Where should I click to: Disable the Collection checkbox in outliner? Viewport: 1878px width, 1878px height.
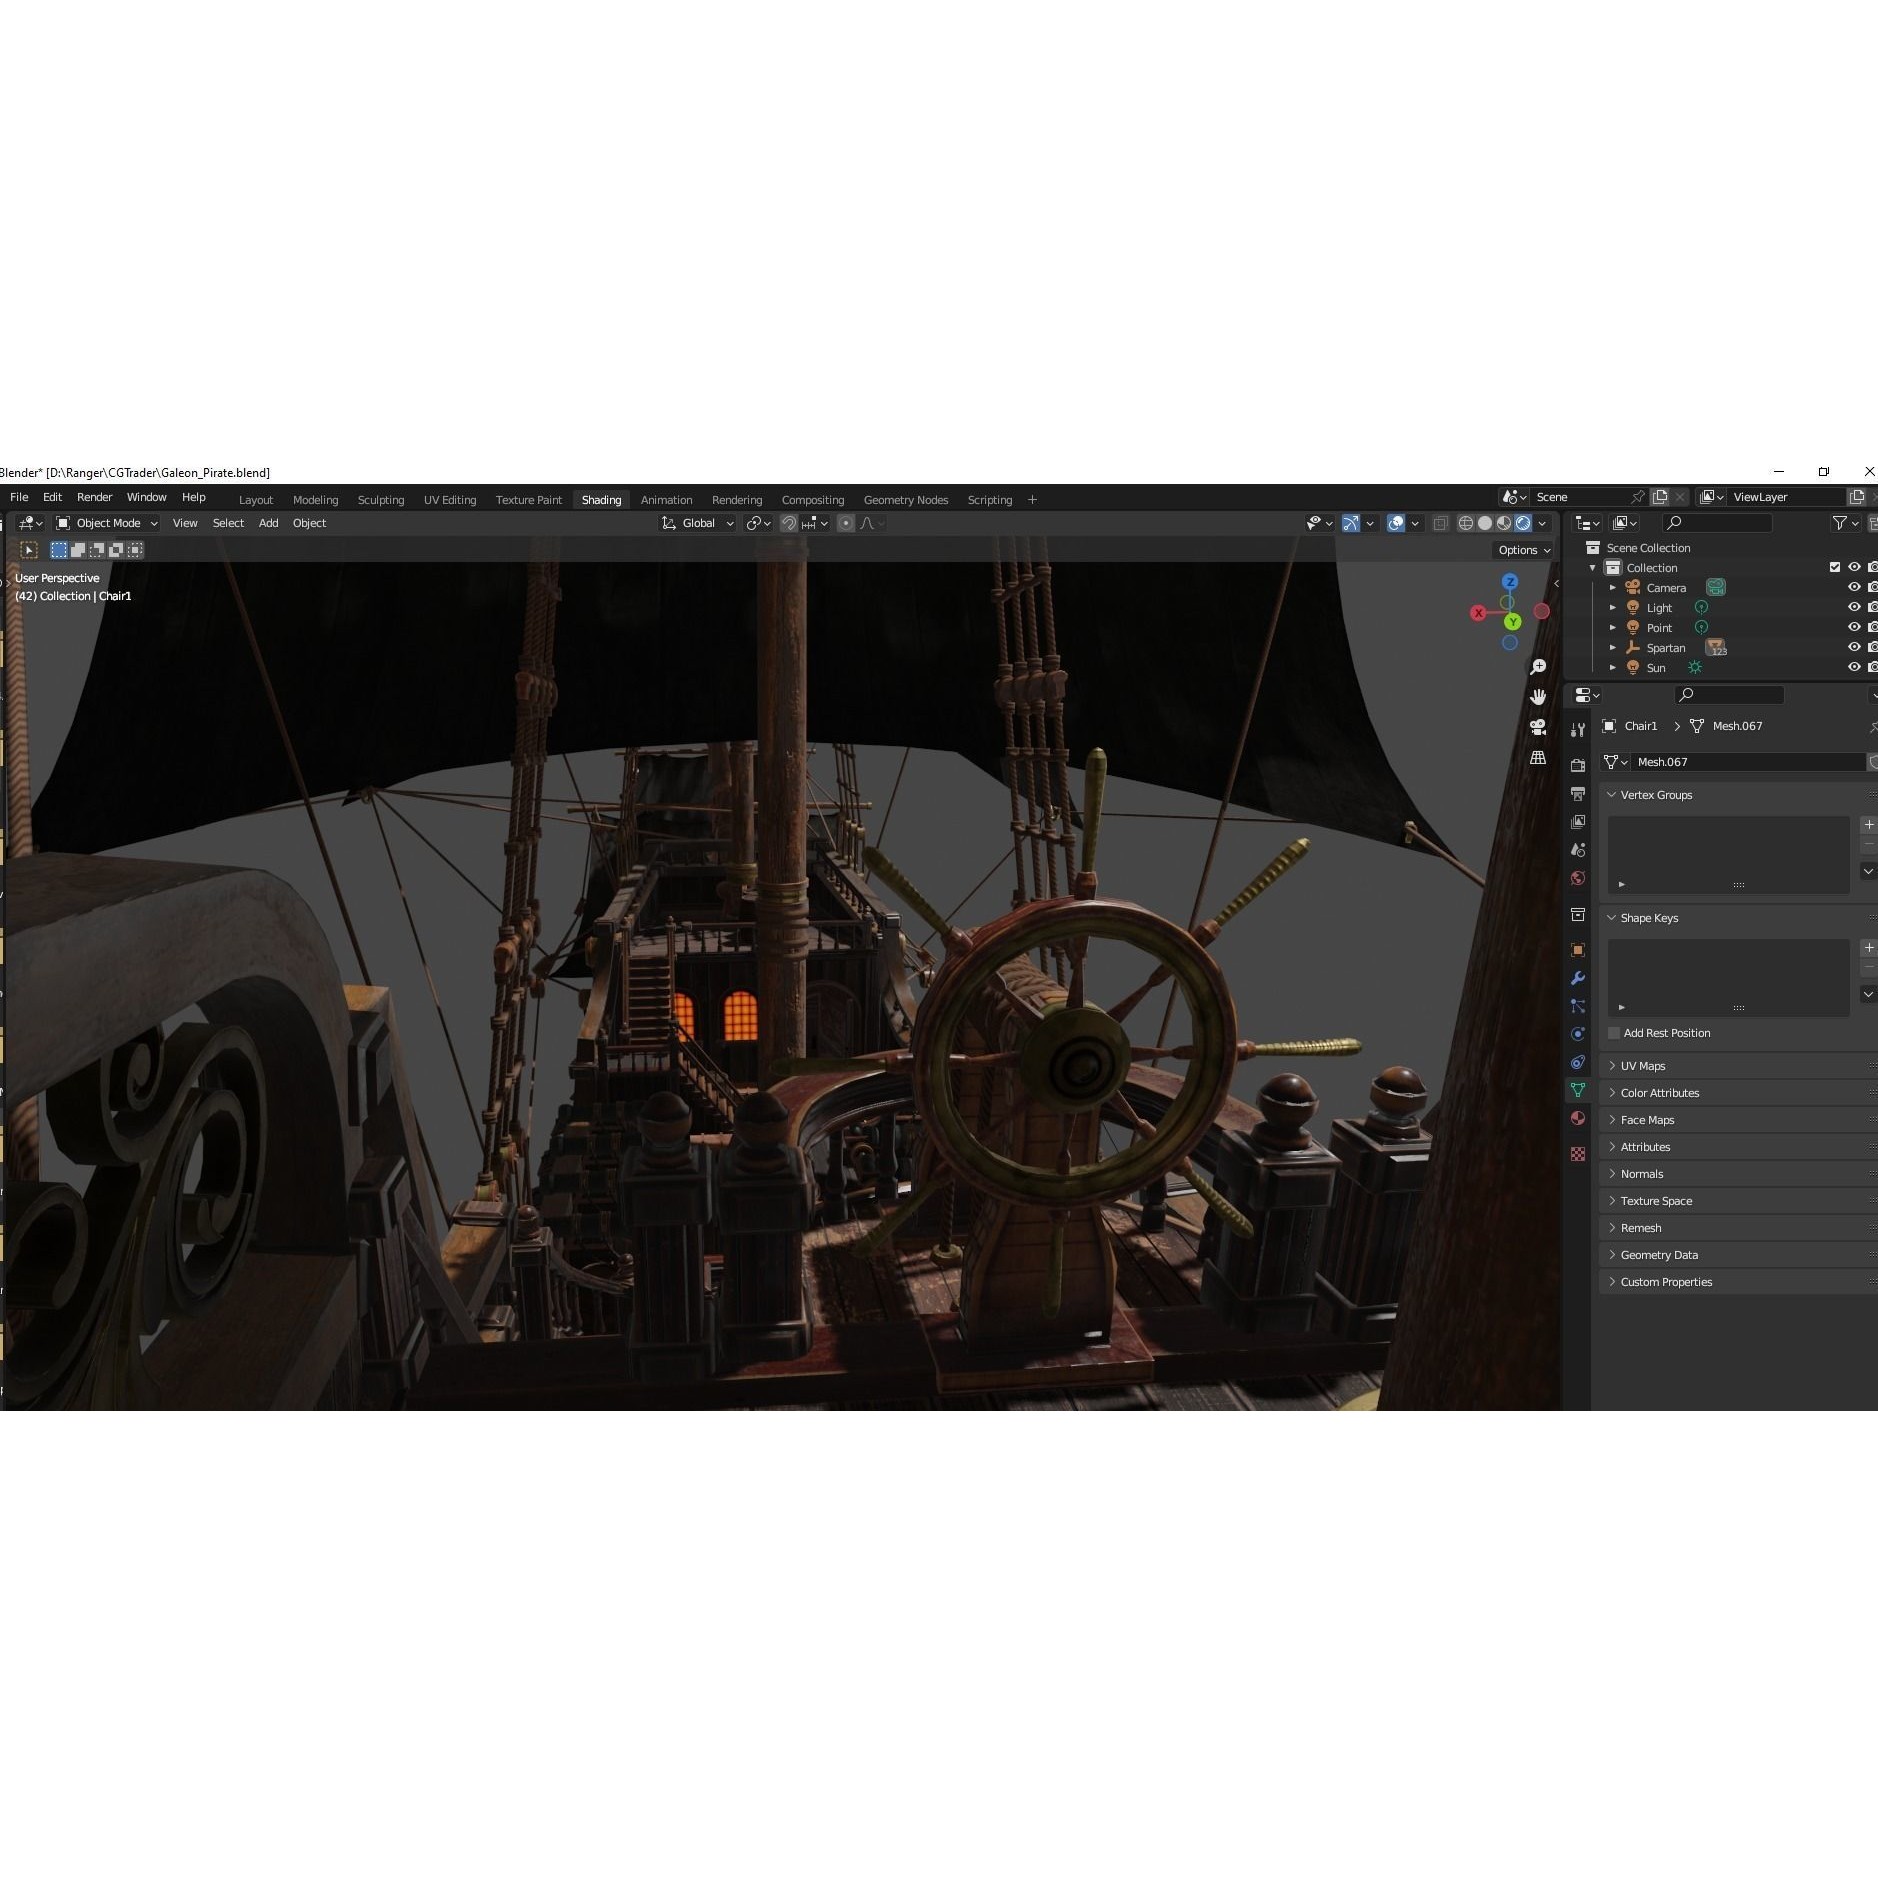coord(1837,567)
